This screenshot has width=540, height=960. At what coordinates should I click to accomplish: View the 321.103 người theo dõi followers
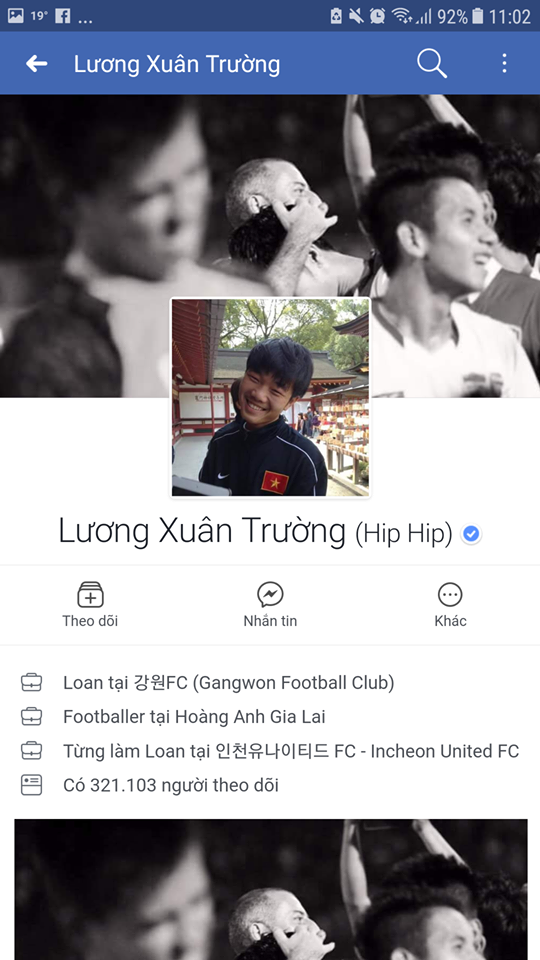pyautogui.click(x=171, y=786)
